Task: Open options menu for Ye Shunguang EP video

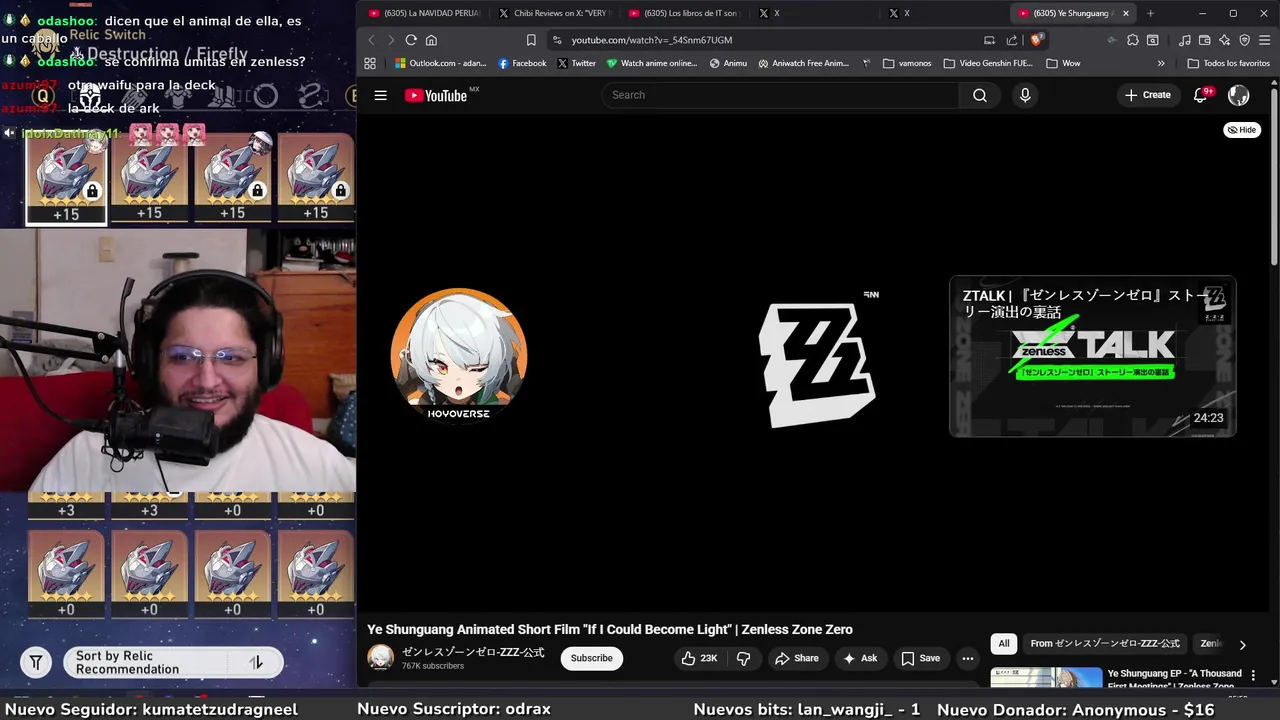Action: coord(1253,676)
